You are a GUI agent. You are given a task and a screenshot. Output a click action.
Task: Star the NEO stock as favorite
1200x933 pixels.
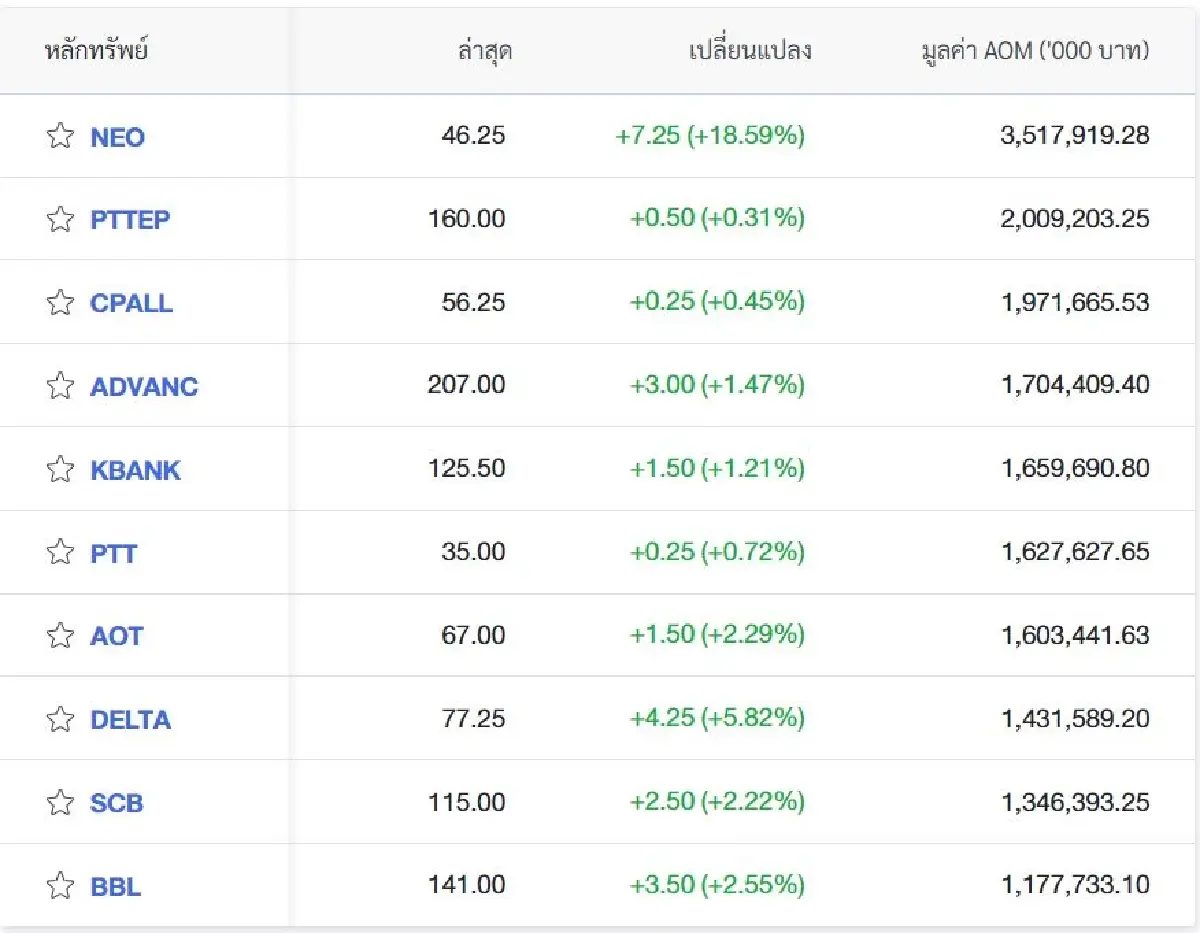point(60,136)
